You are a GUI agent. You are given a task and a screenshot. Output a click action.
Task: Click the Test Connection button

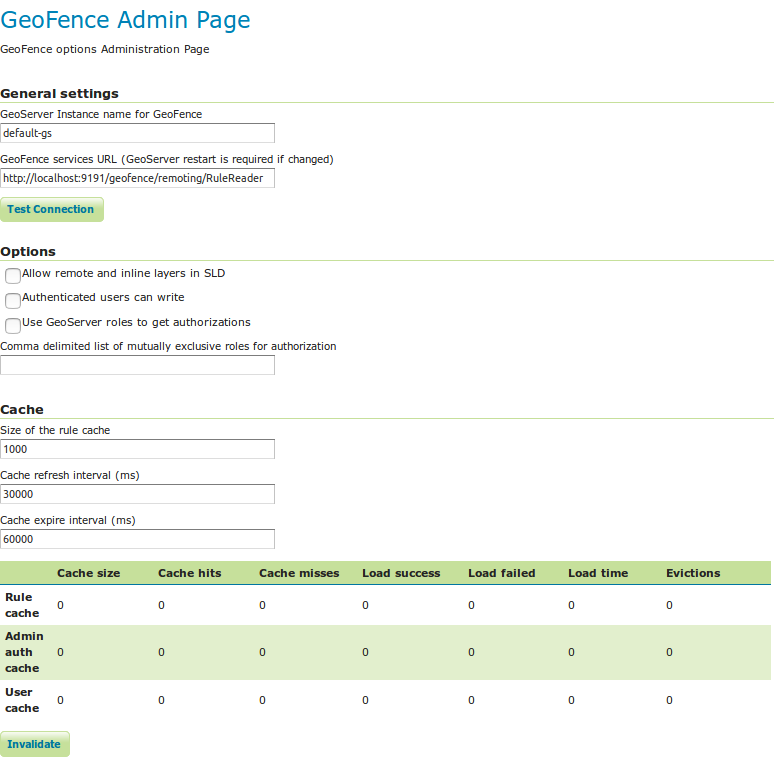pyautogui.click(x=51, y=210)
